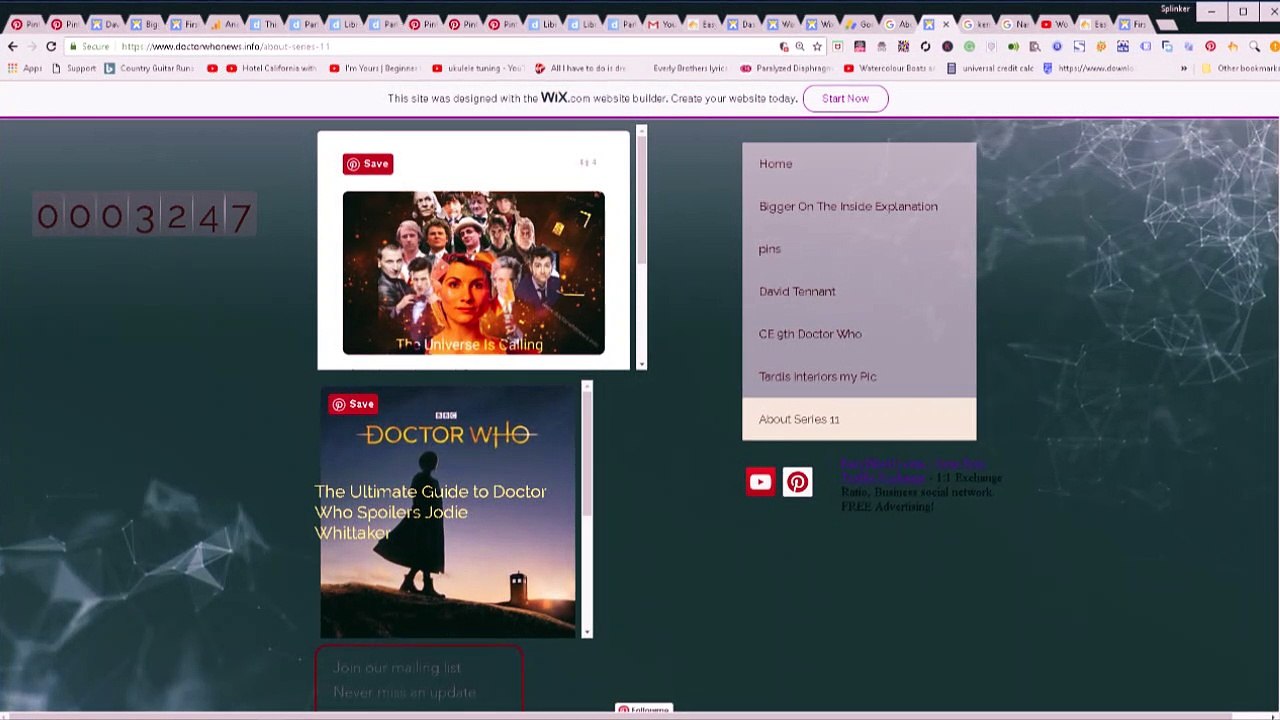1280x720 pixels.
Task: Go back using the browser back arrow
Action: tap(12, 46)
